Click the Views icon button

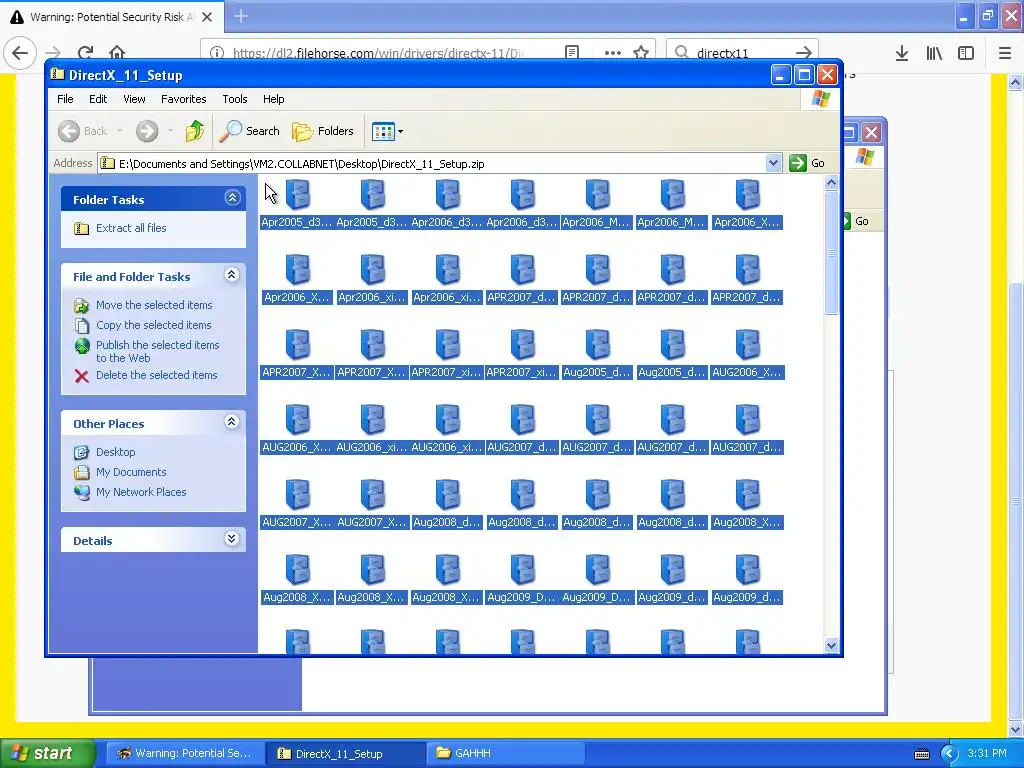tap(383, 131)
